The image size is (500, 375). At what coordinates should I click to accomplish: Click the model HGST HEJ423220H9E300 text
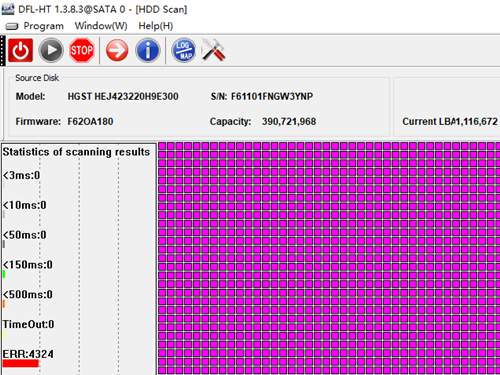[123, 97]
